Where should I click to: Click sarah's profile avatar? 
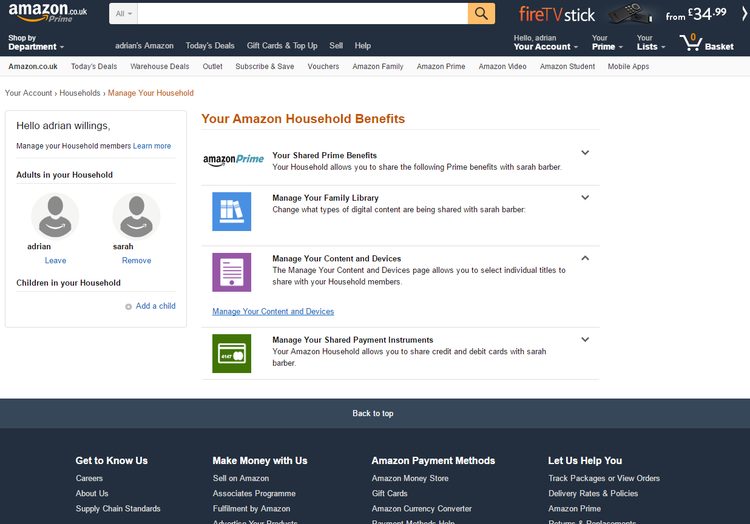click(136, 216)
